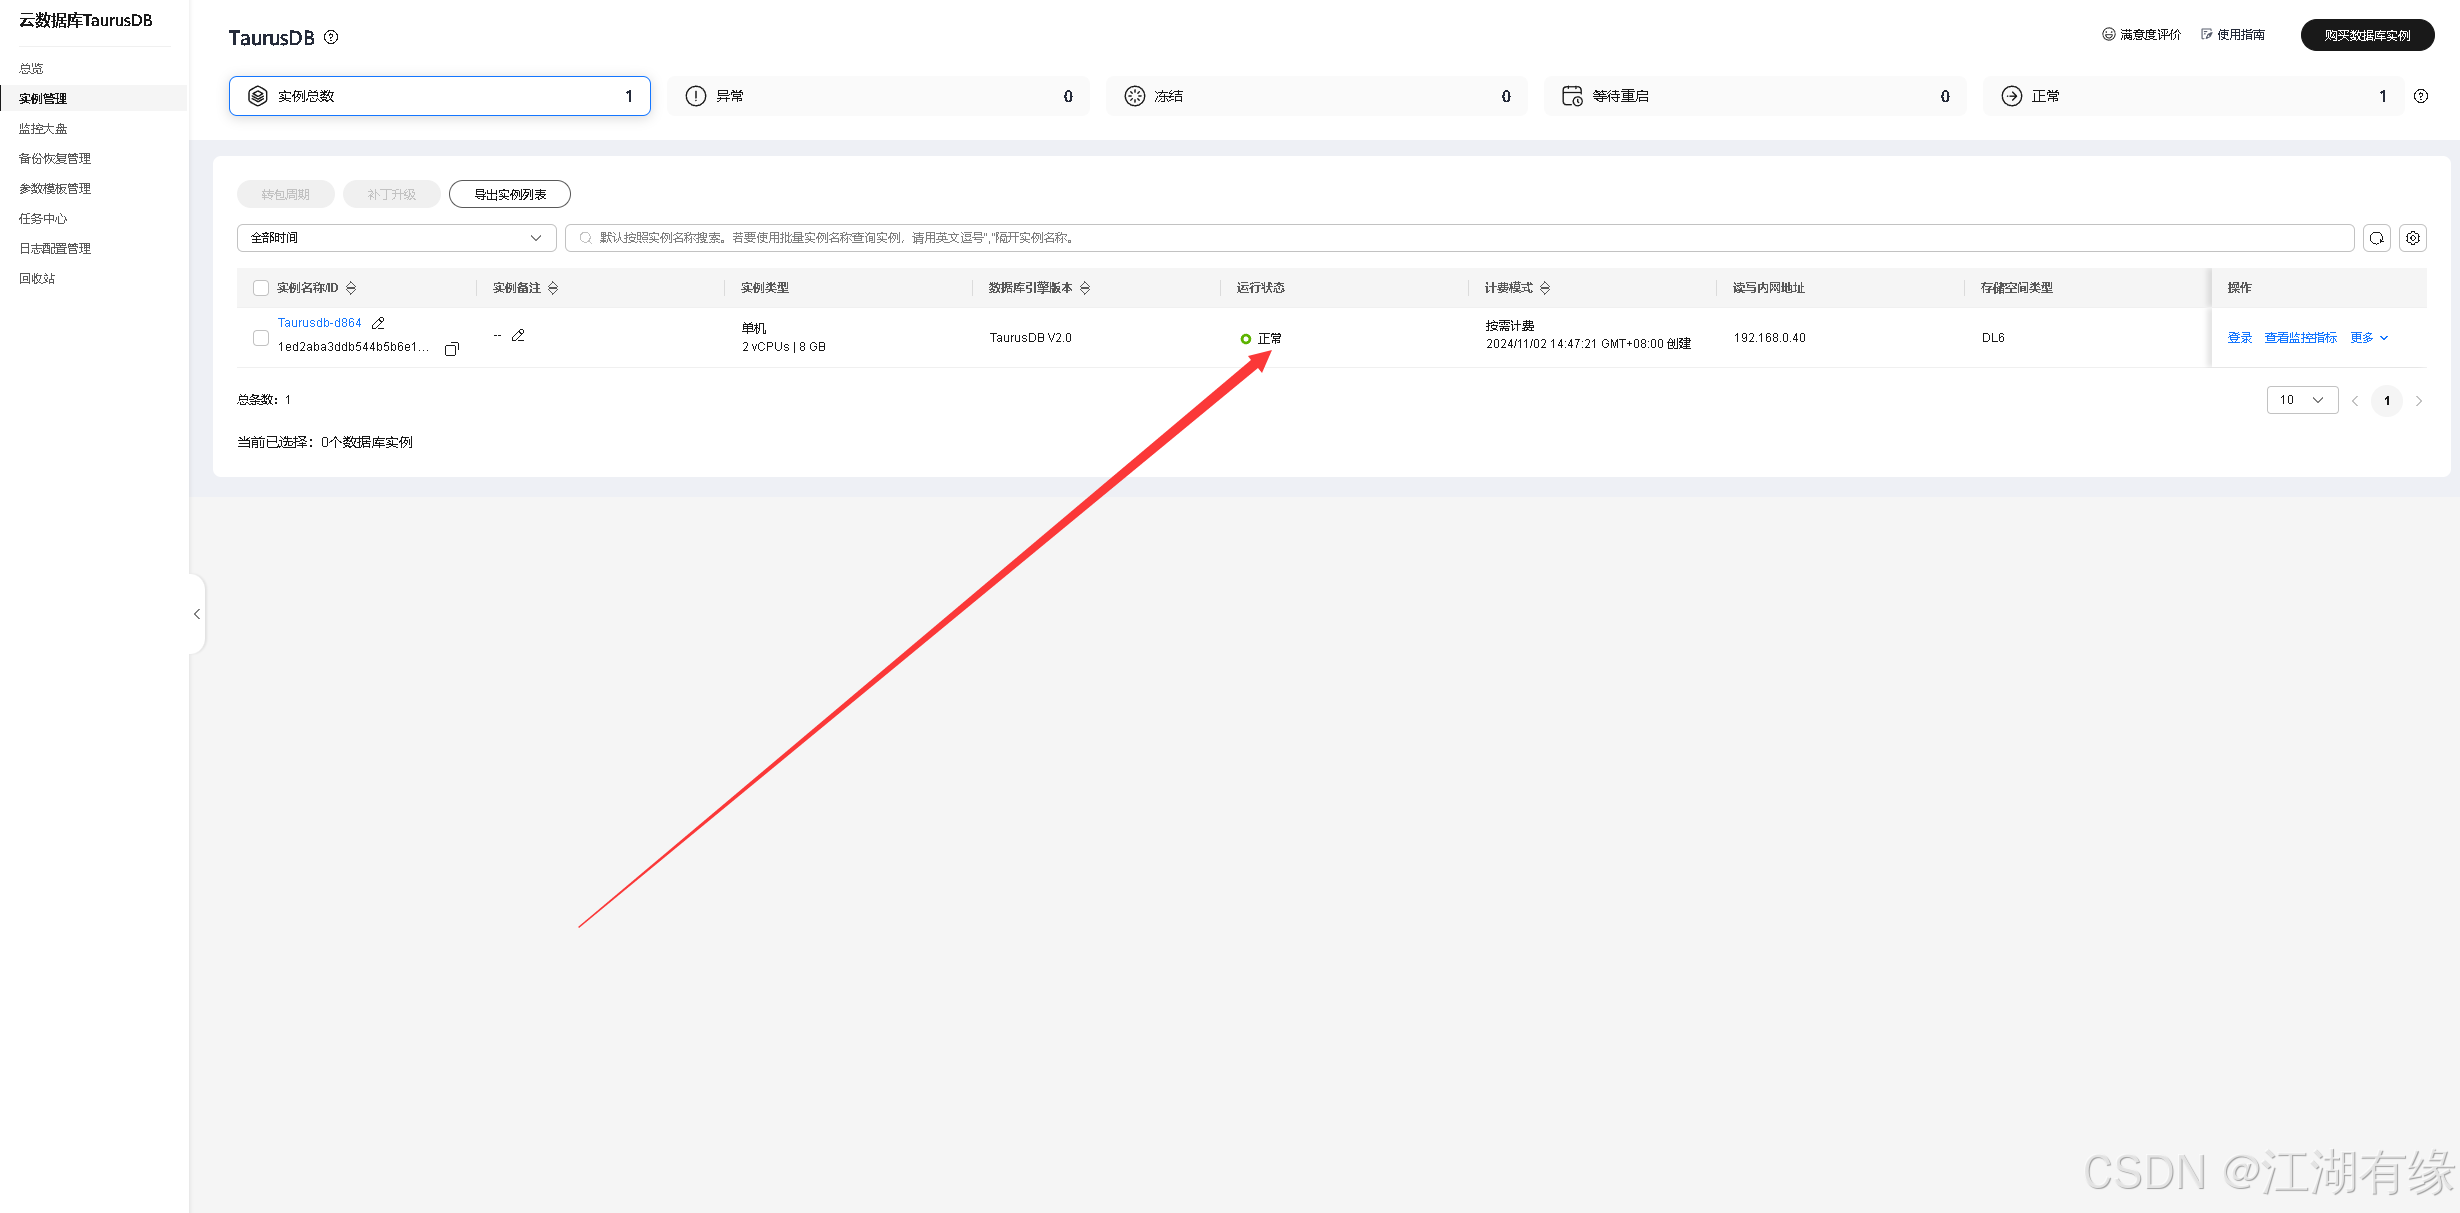Focus the instance name search field

pyautogui.click(x=1460, y=238)
